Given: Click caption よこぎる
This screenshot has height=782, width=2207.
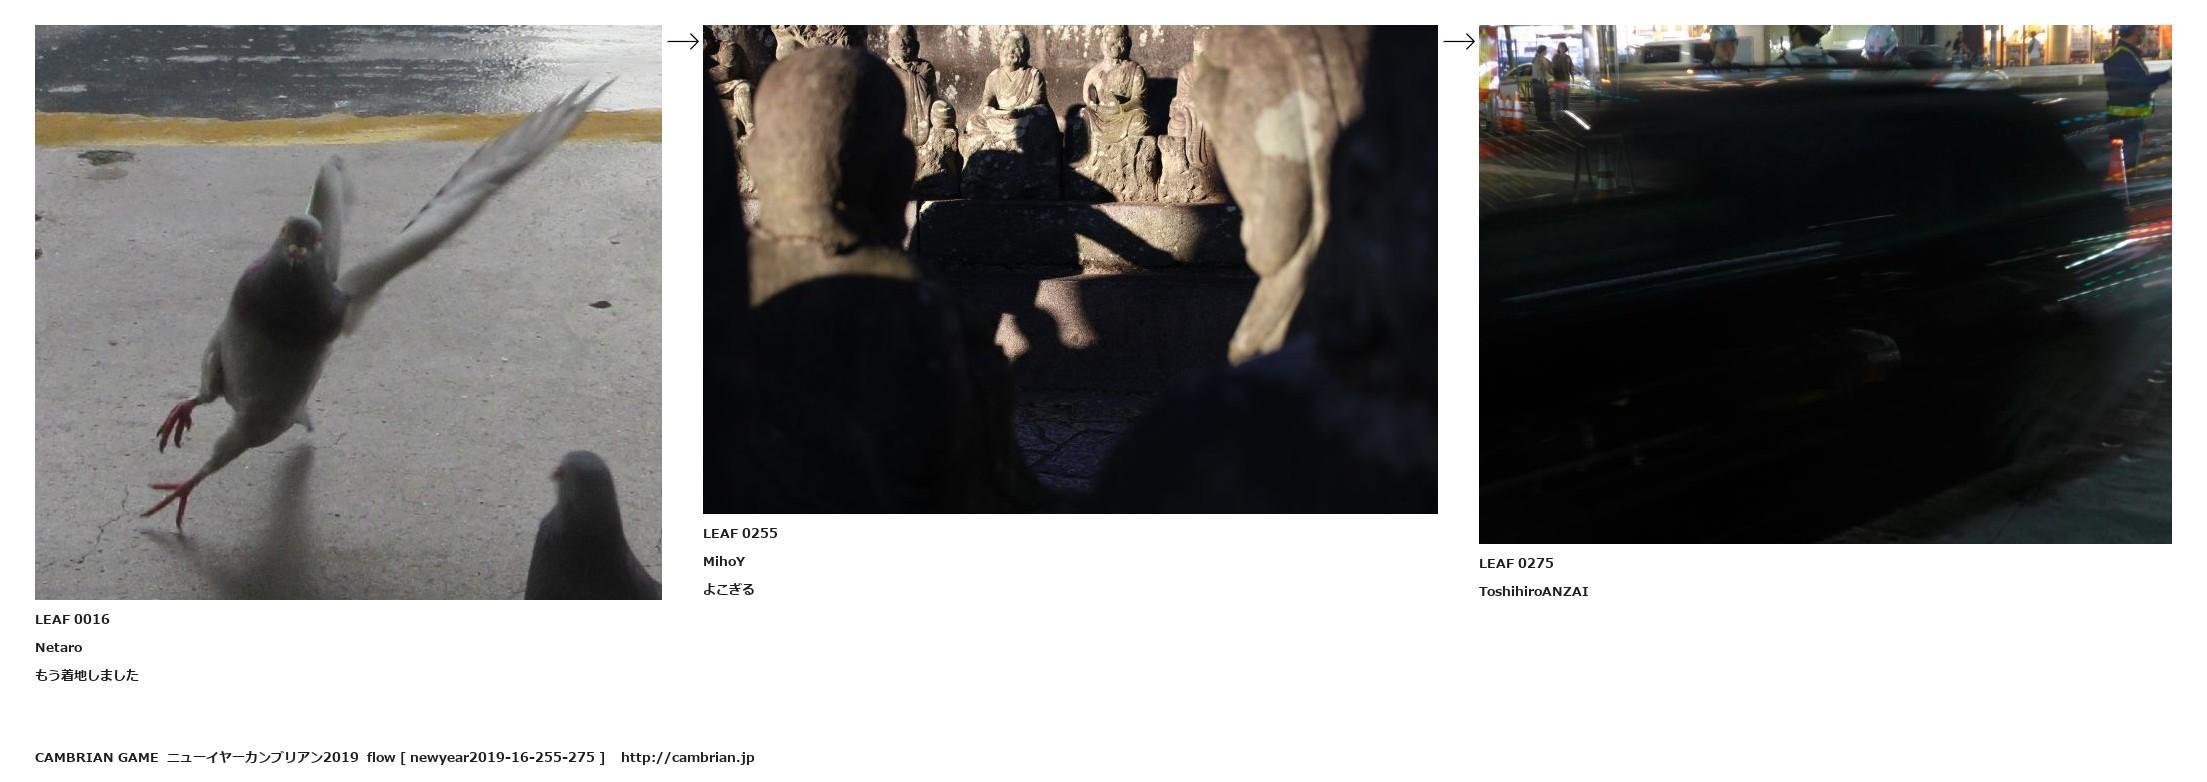Looking at the screenshot, I should (729, 589).
